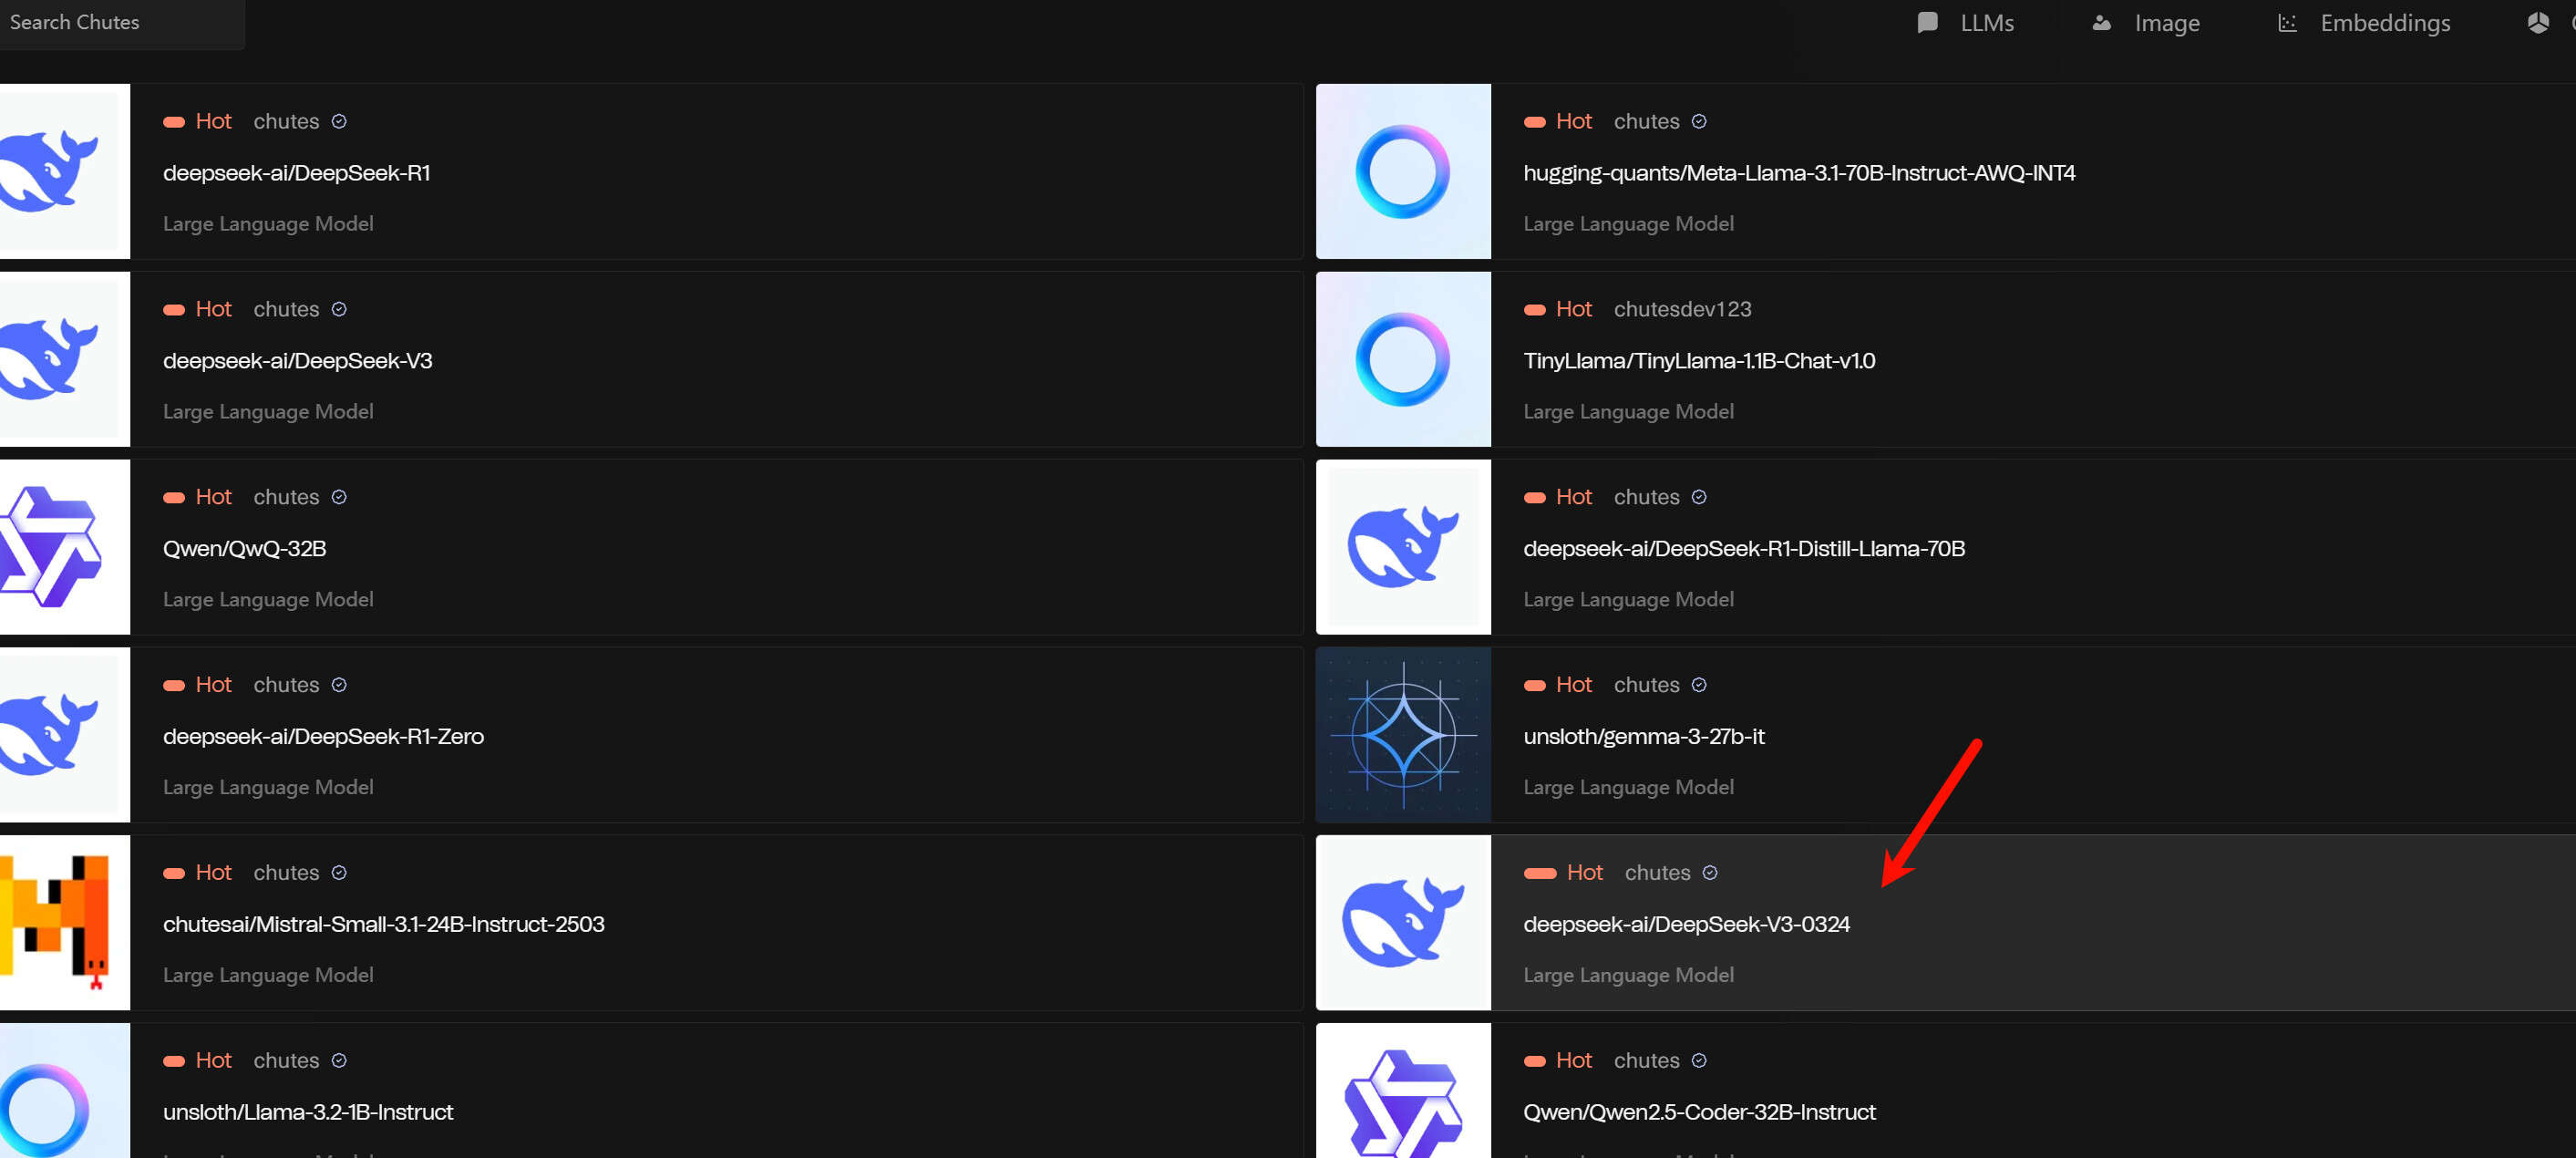Image resolution: width=2576 pixels, height=1158 pixels.
Task: Click the DeepSeek-R1-Distill-Llama-70B whale logo
Action: coord(1403,547)
